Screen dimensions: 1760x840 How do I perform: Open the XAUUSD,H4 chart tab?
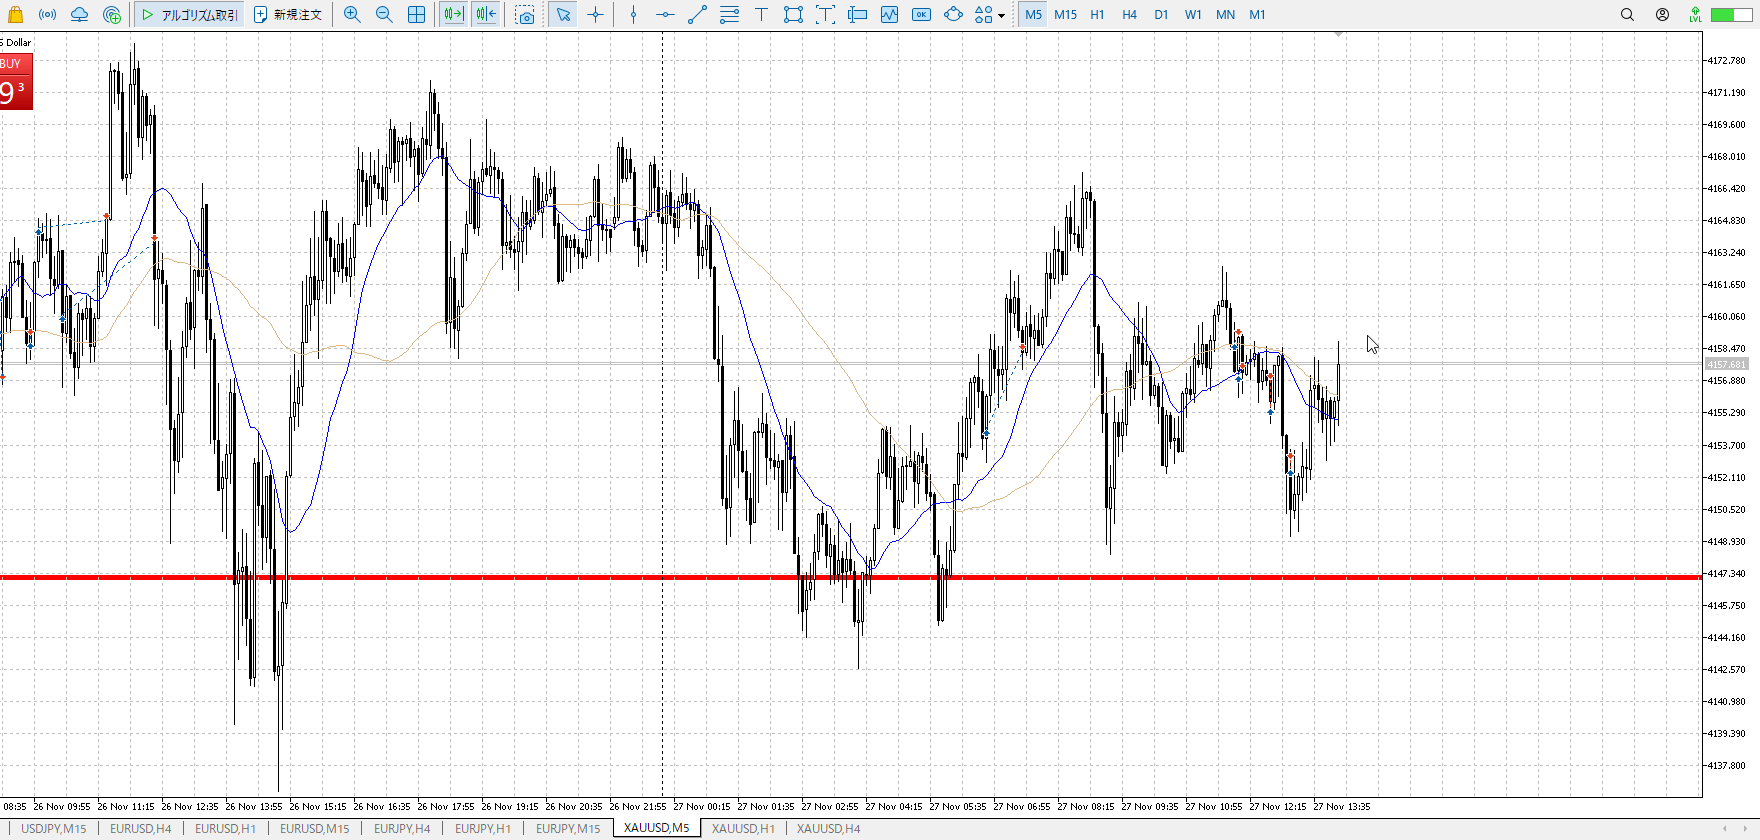click(828, 829)
